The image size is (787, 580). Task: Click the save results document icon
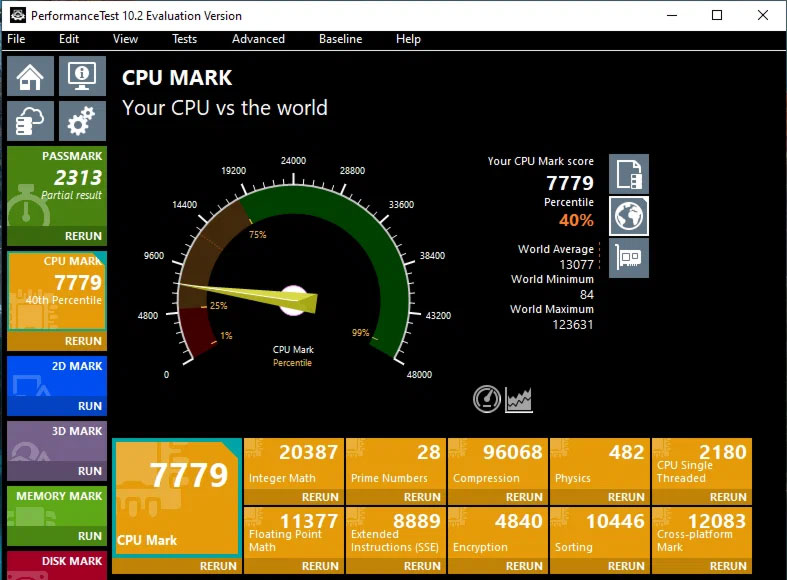[x=629, y=174]
